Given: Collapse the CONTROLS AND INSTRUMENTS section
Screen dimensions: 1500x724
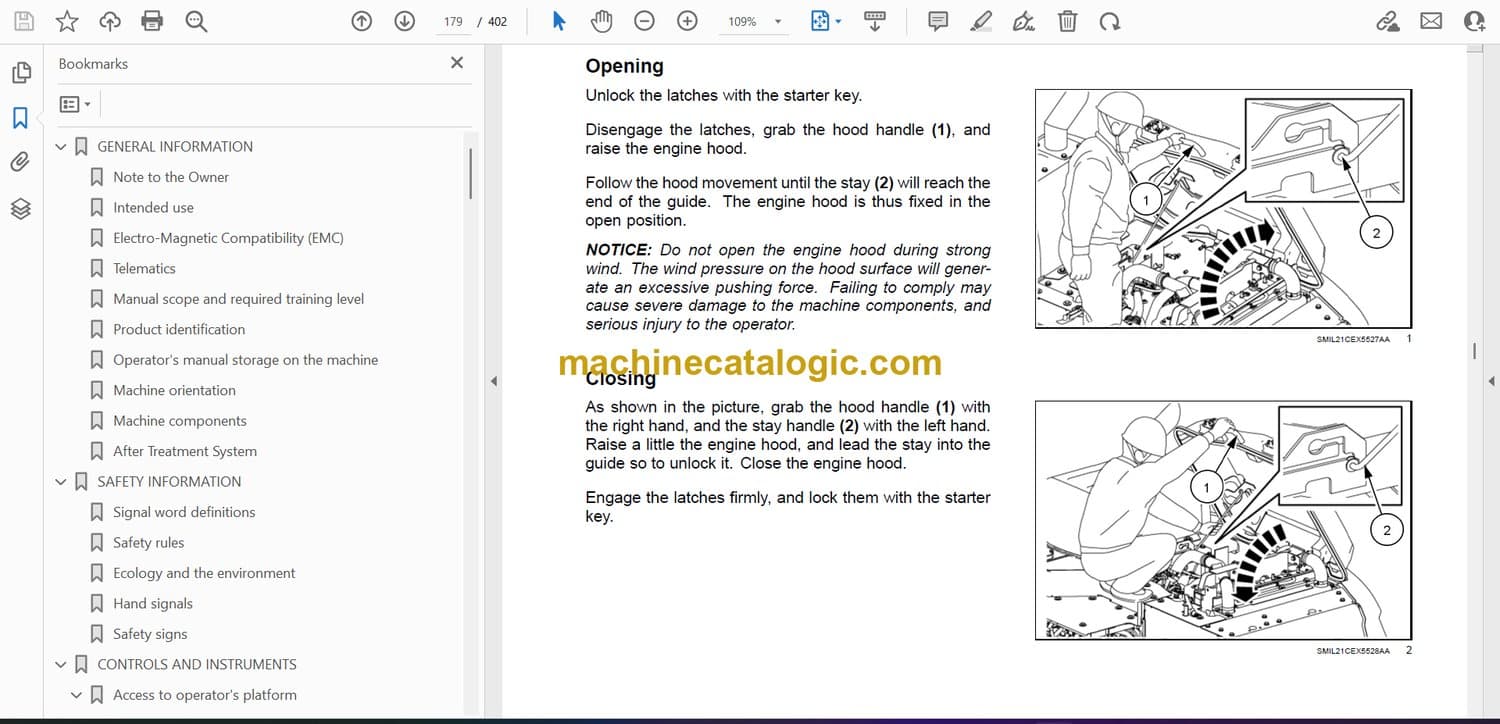Looking at the screenshot, I should (x=61, y=665).
